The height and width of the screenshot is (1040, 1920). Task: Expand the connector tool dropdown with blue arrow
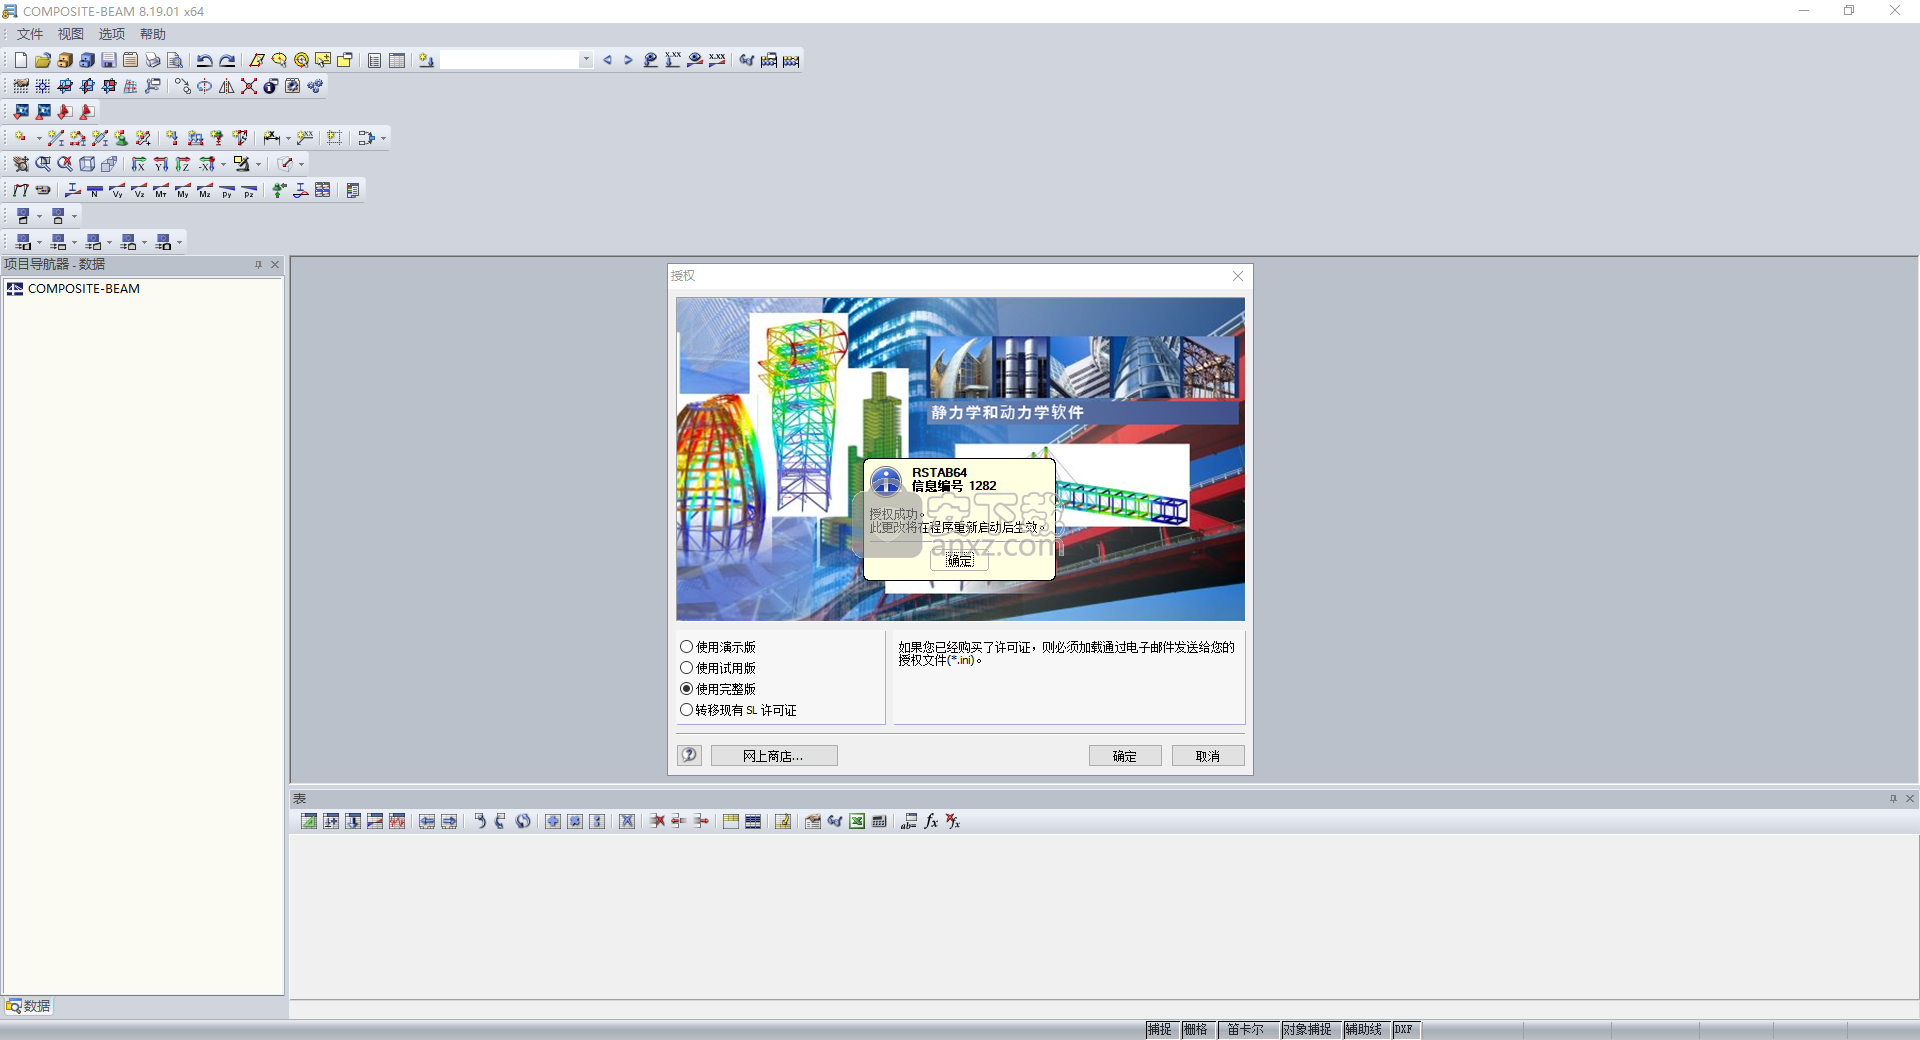point(383,138)
